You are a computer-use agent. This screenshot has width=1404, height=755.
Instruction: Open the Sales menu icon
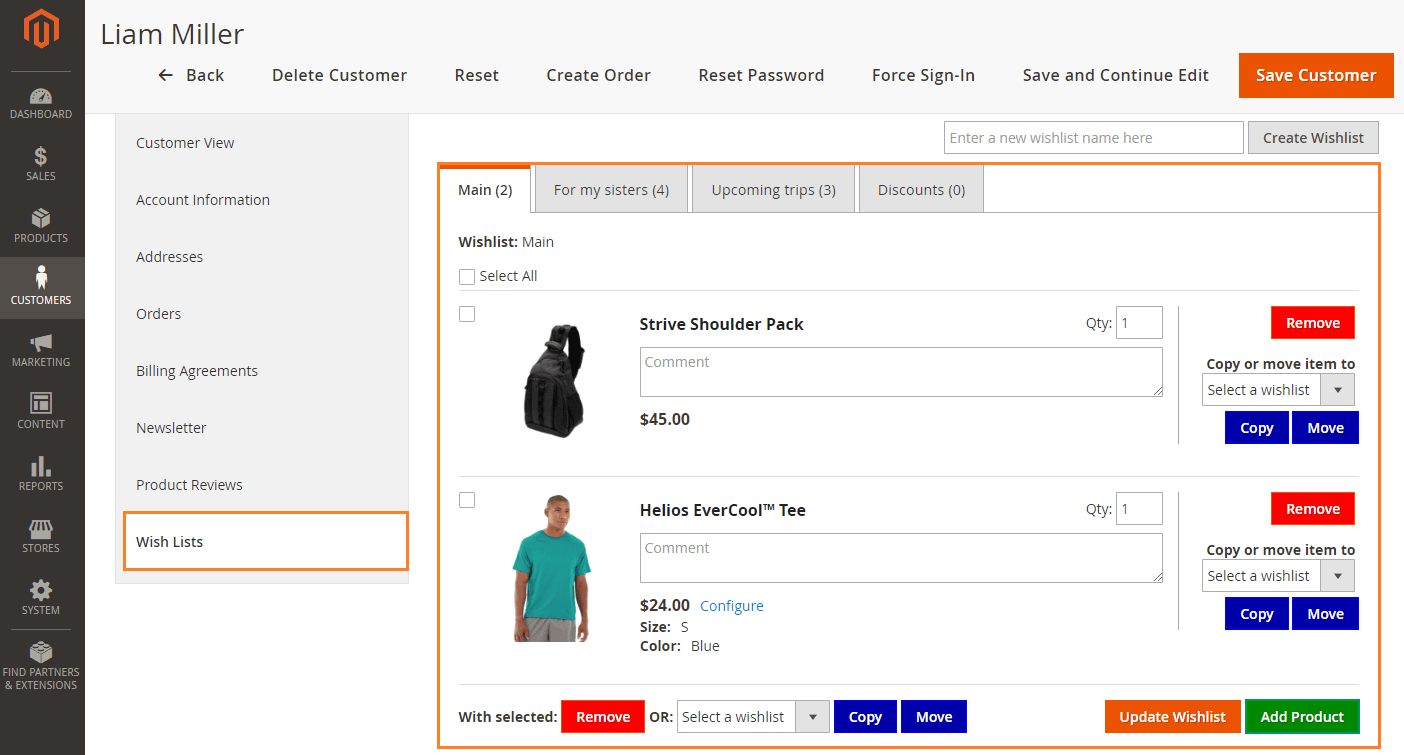click(41, 157)
